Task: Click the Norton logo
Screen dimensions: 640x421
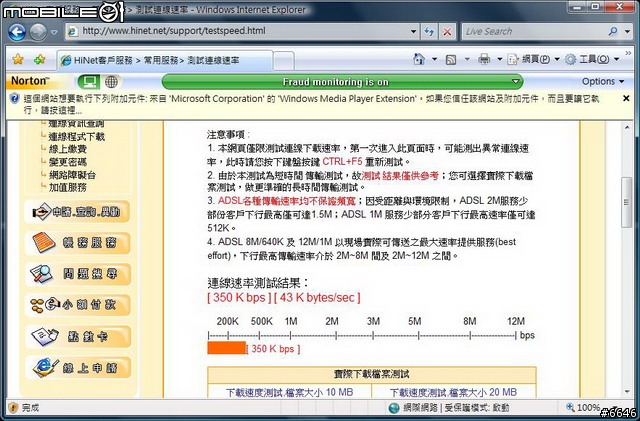Action: pyautogui.click(x=30, y=81)
